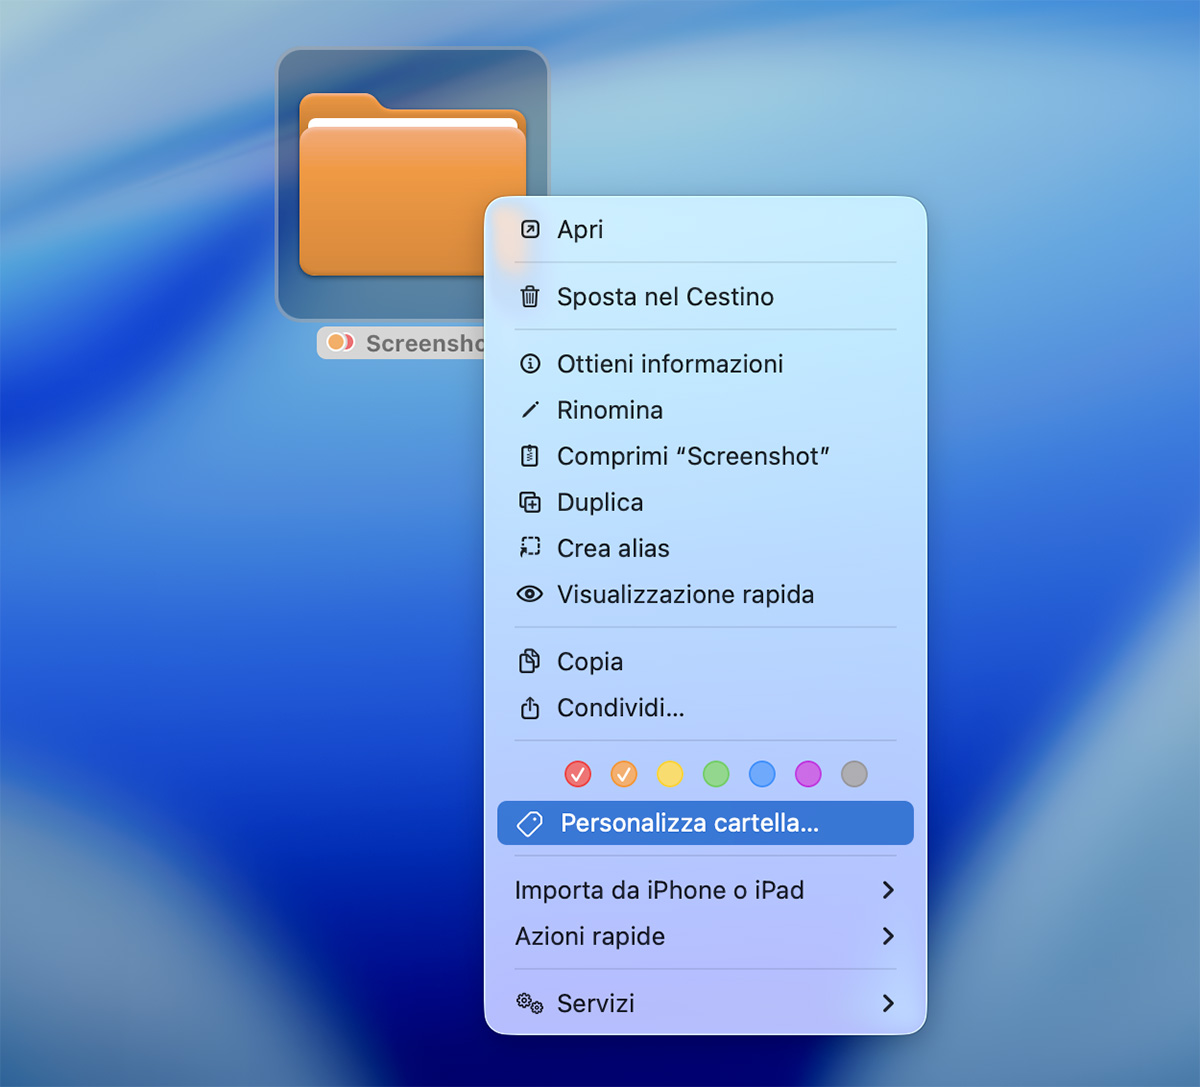The height and width of the screenshot is (1087, 1200).
Task: Expand the Servizi submenu
Action: 887,1003
